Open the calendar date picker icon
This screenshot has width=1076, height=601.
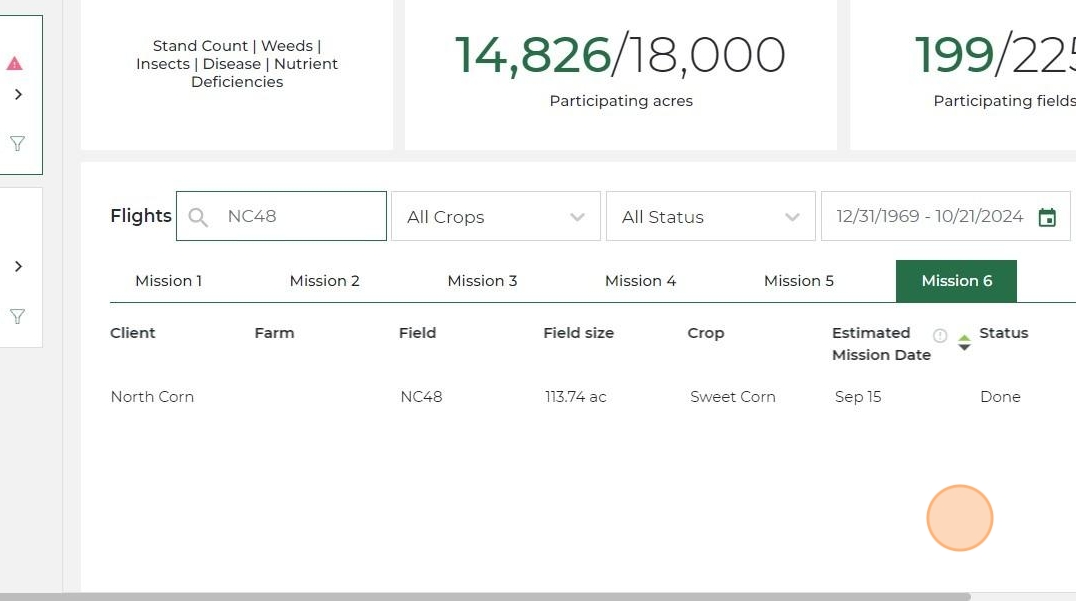(x=1047, y=217)
